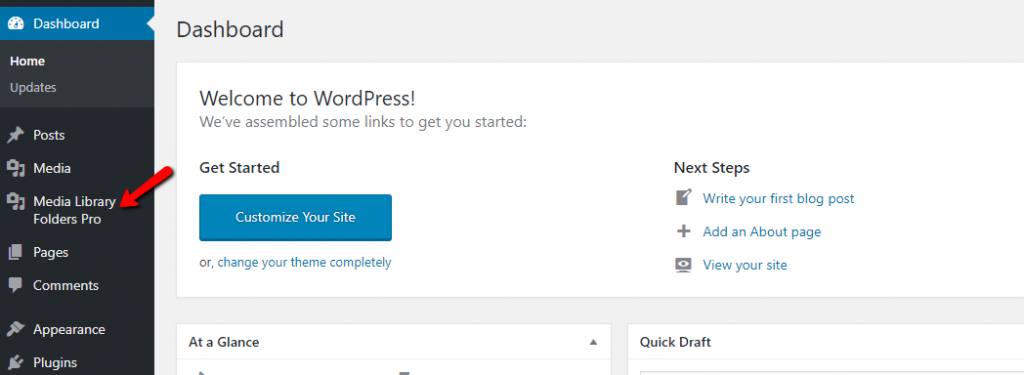Select the Home submenu item
Image resolution: width=1024 pixels, height=375 pixels.
pos(27,61)
